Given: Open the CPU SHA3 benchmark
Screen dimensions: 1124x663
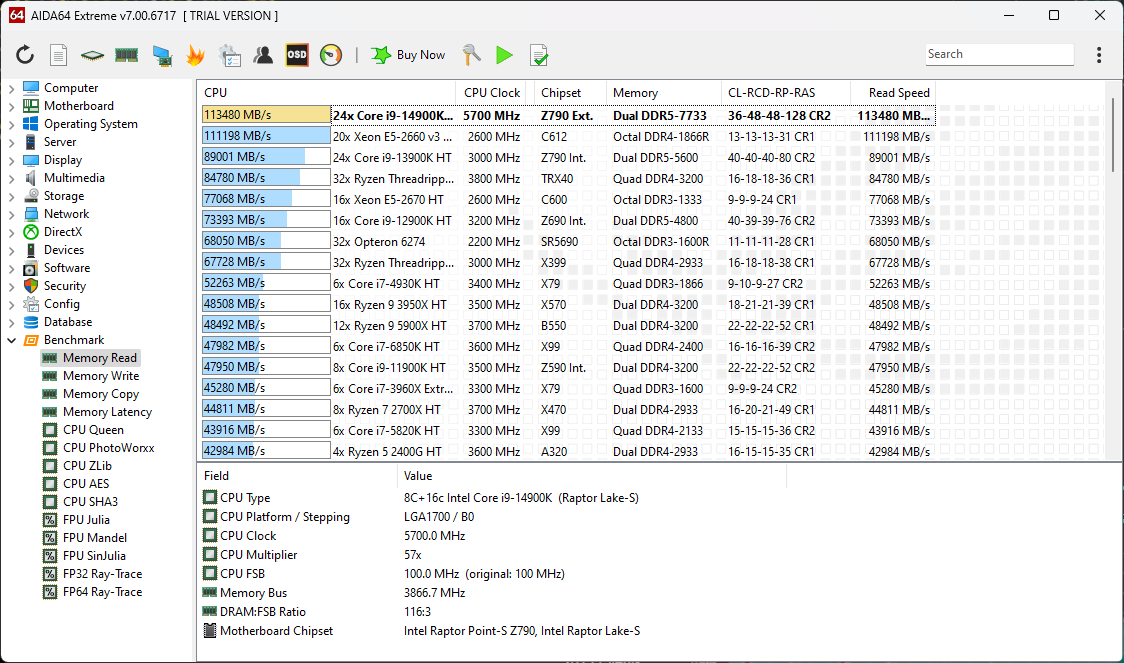Looking at the screenshot, I should point(90,502).
